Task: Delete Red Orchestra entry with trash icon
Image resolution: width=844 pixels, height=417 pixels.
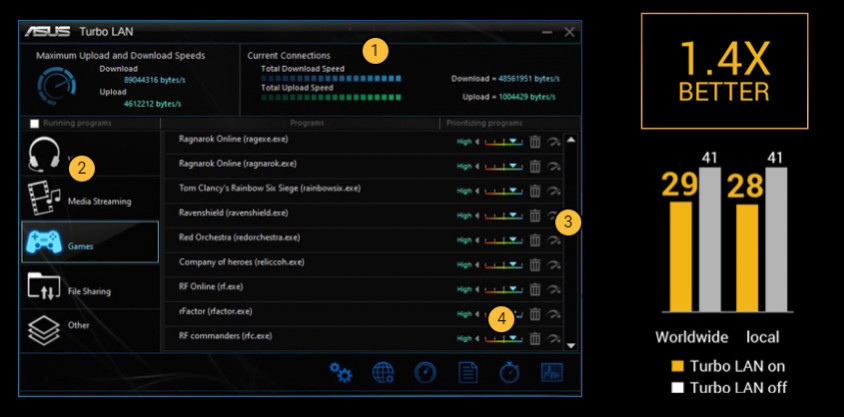Action: click(x=534, y=240)
